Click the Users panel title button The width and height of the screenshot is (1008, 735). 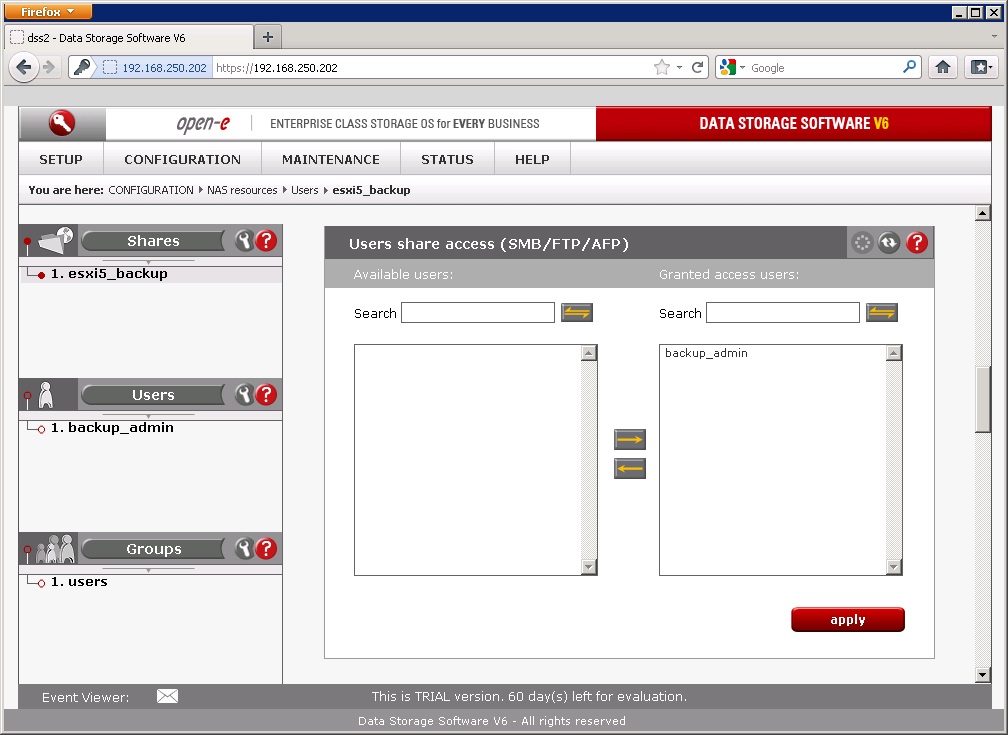pyautogui.click(x=153, y=394)
